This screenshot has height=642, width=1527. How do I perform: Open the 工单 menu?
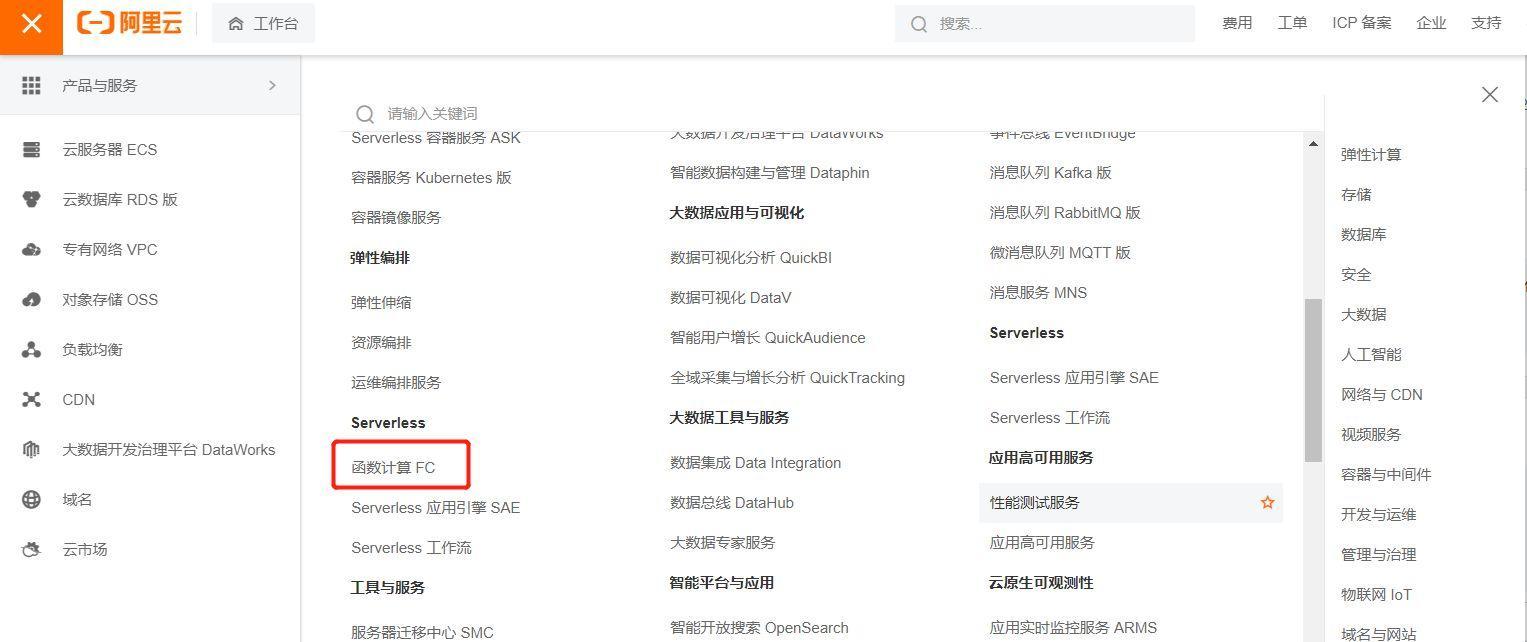click(1292, 23)
